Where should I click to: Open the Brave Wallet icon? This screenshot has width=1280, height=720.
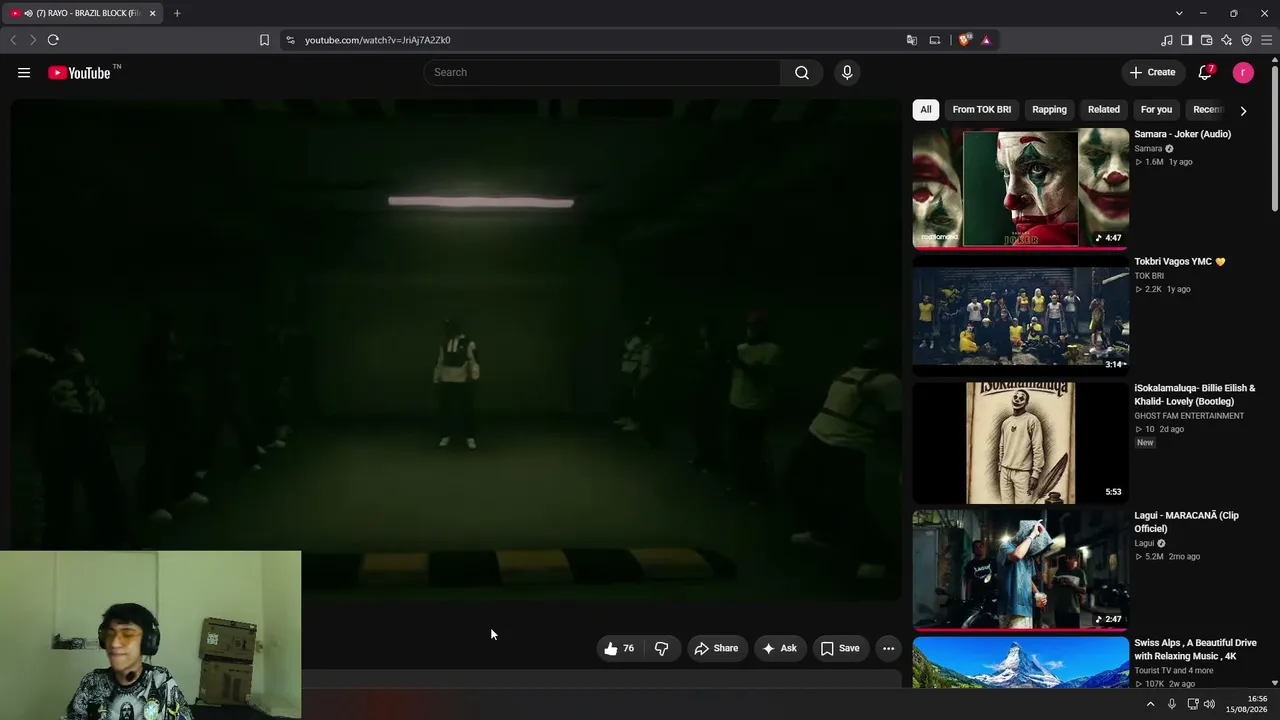[x=1207, y=40]
